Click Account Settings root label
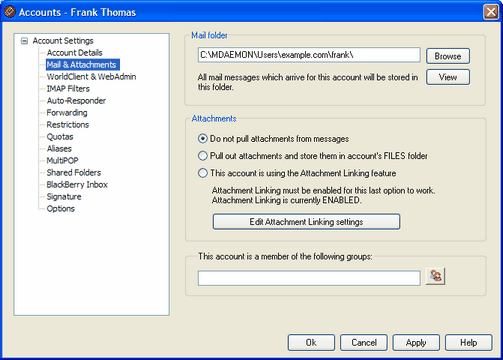The width and height of the screenshot is (503, 360). (63, 41)
